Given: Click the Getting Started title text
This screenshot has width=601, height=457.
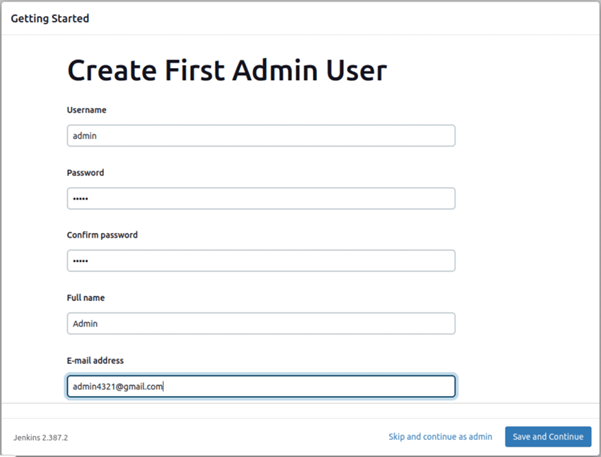Looking at the screenshot, I should tap(50, 18).
